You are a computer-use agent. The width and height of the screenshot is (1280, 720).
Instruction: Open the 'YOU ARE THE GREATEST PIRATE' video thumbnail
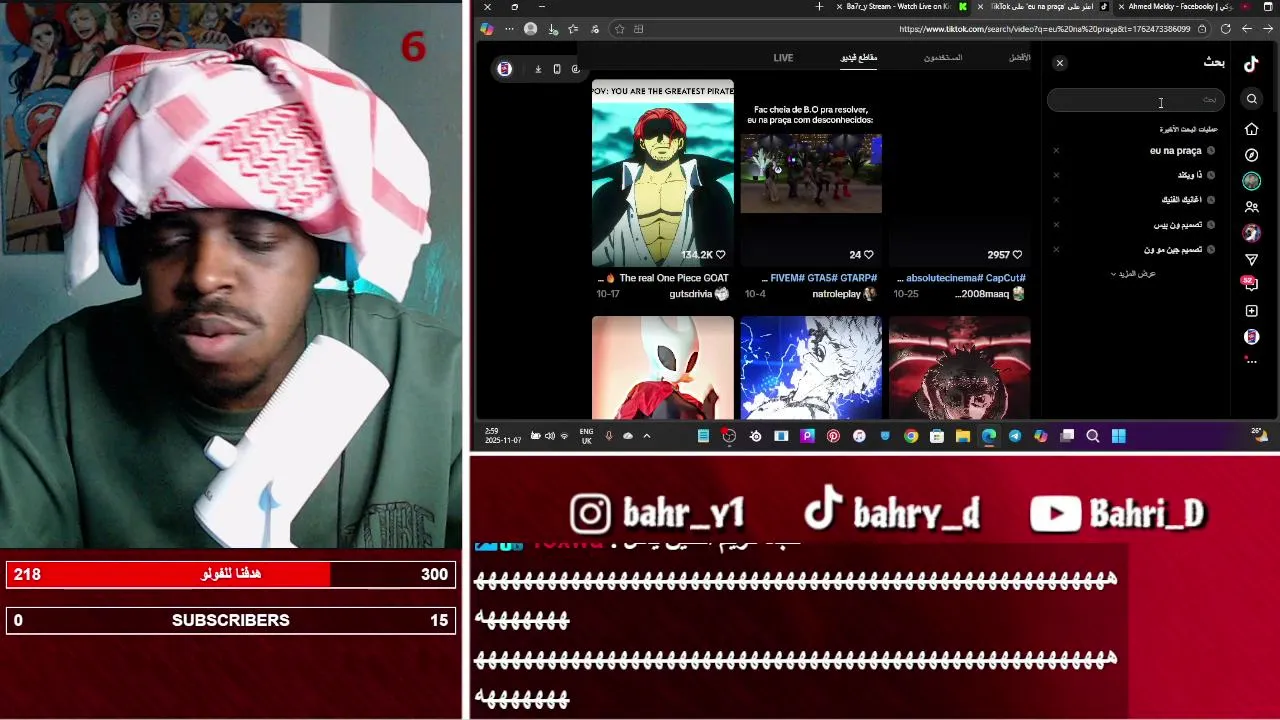pyautogui.click(x=662, y=174)
